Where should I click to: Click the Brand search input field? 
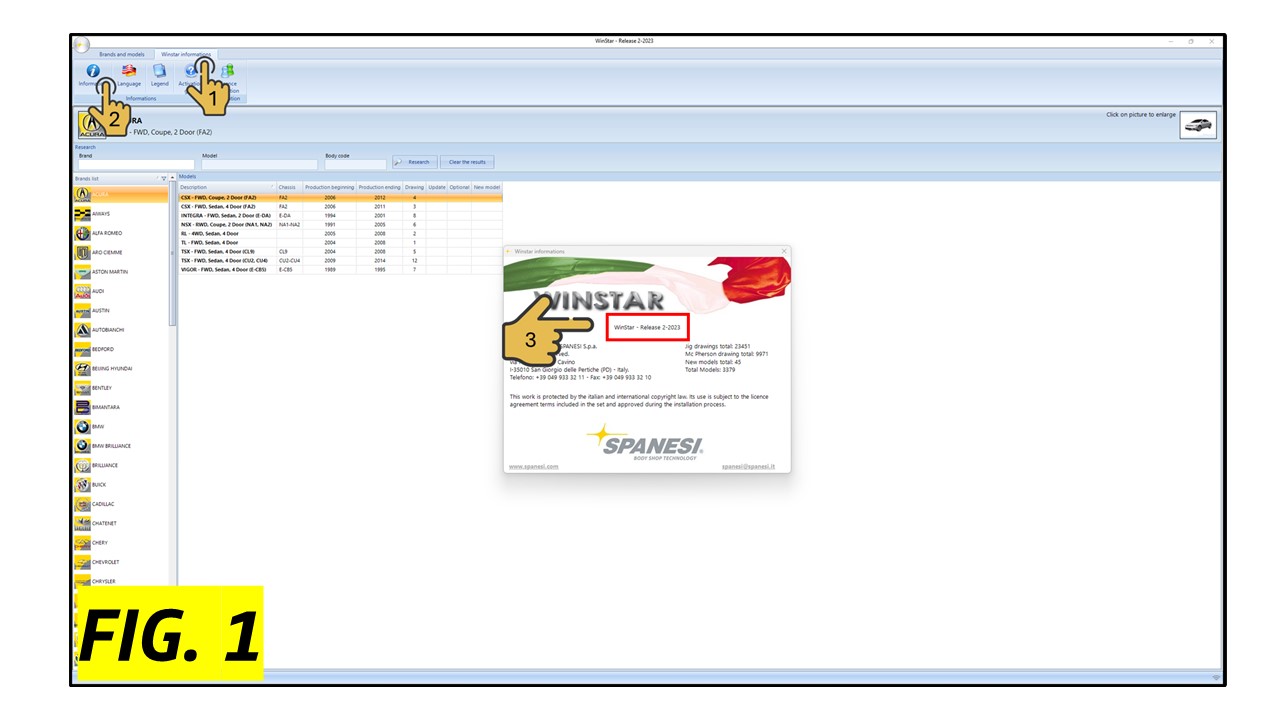(x=137, y=164)
